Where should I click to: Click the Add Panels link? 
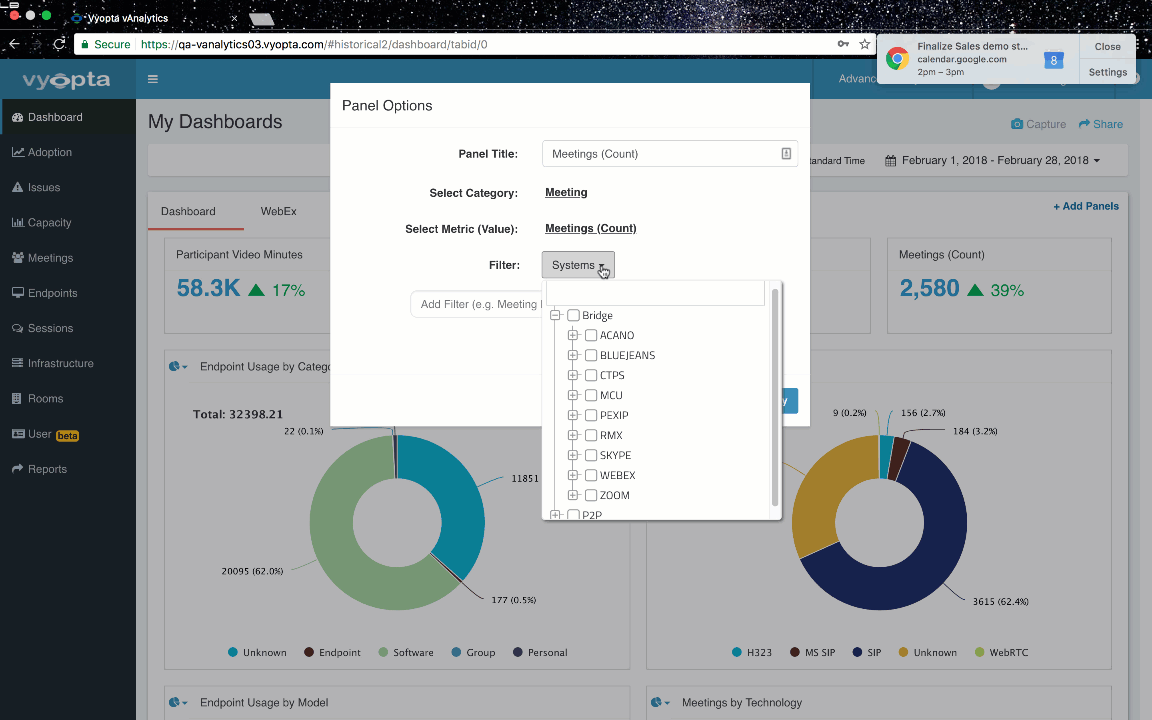(1085, 206)
